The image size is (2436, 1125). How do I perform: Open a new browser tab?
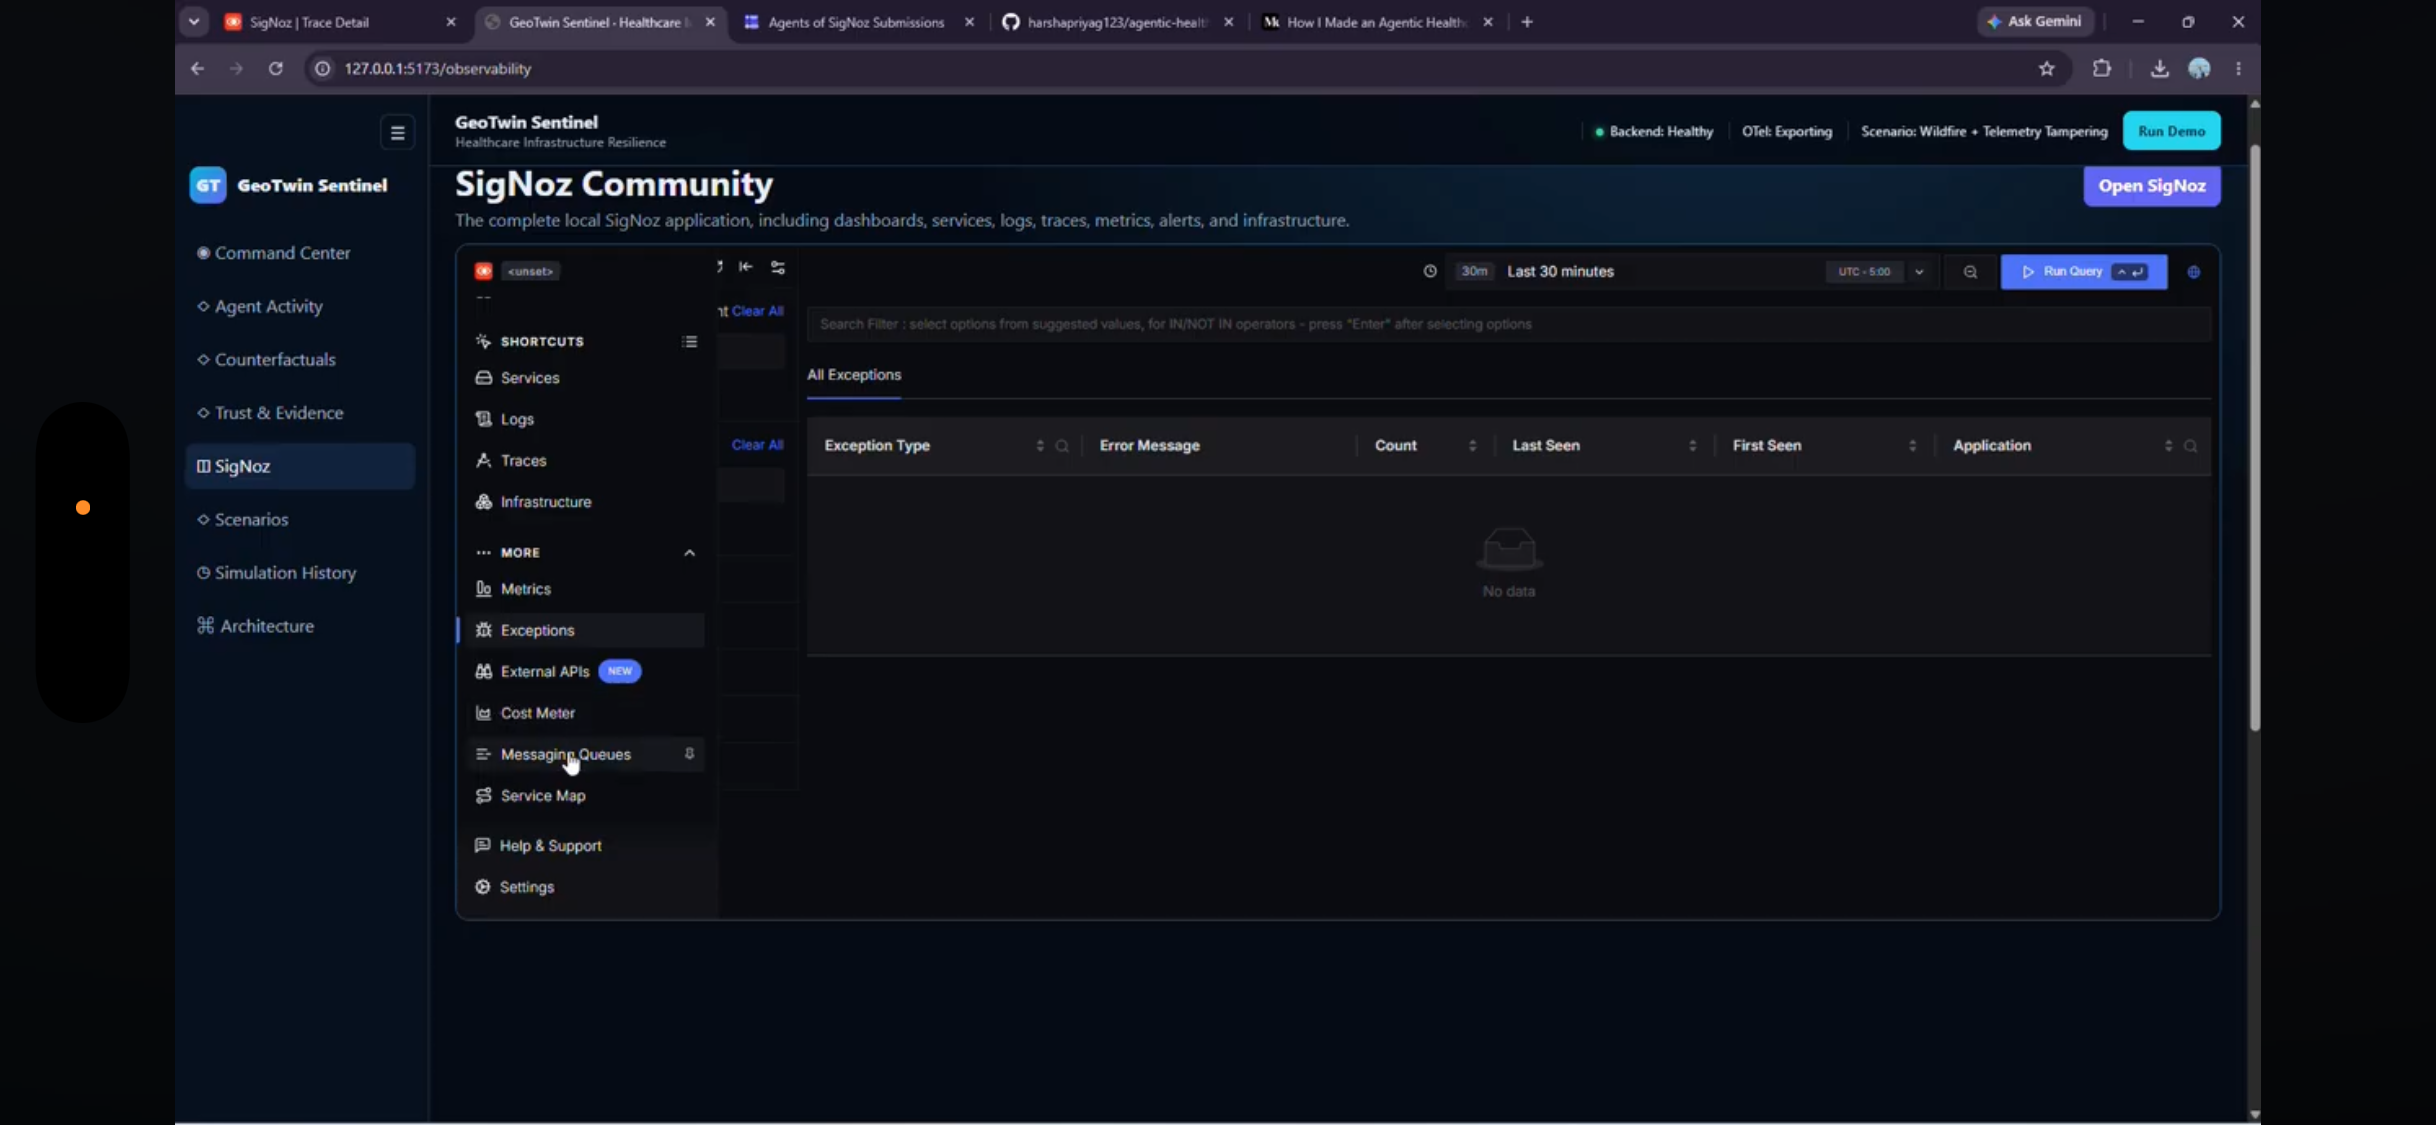[x=1526, y=22]
